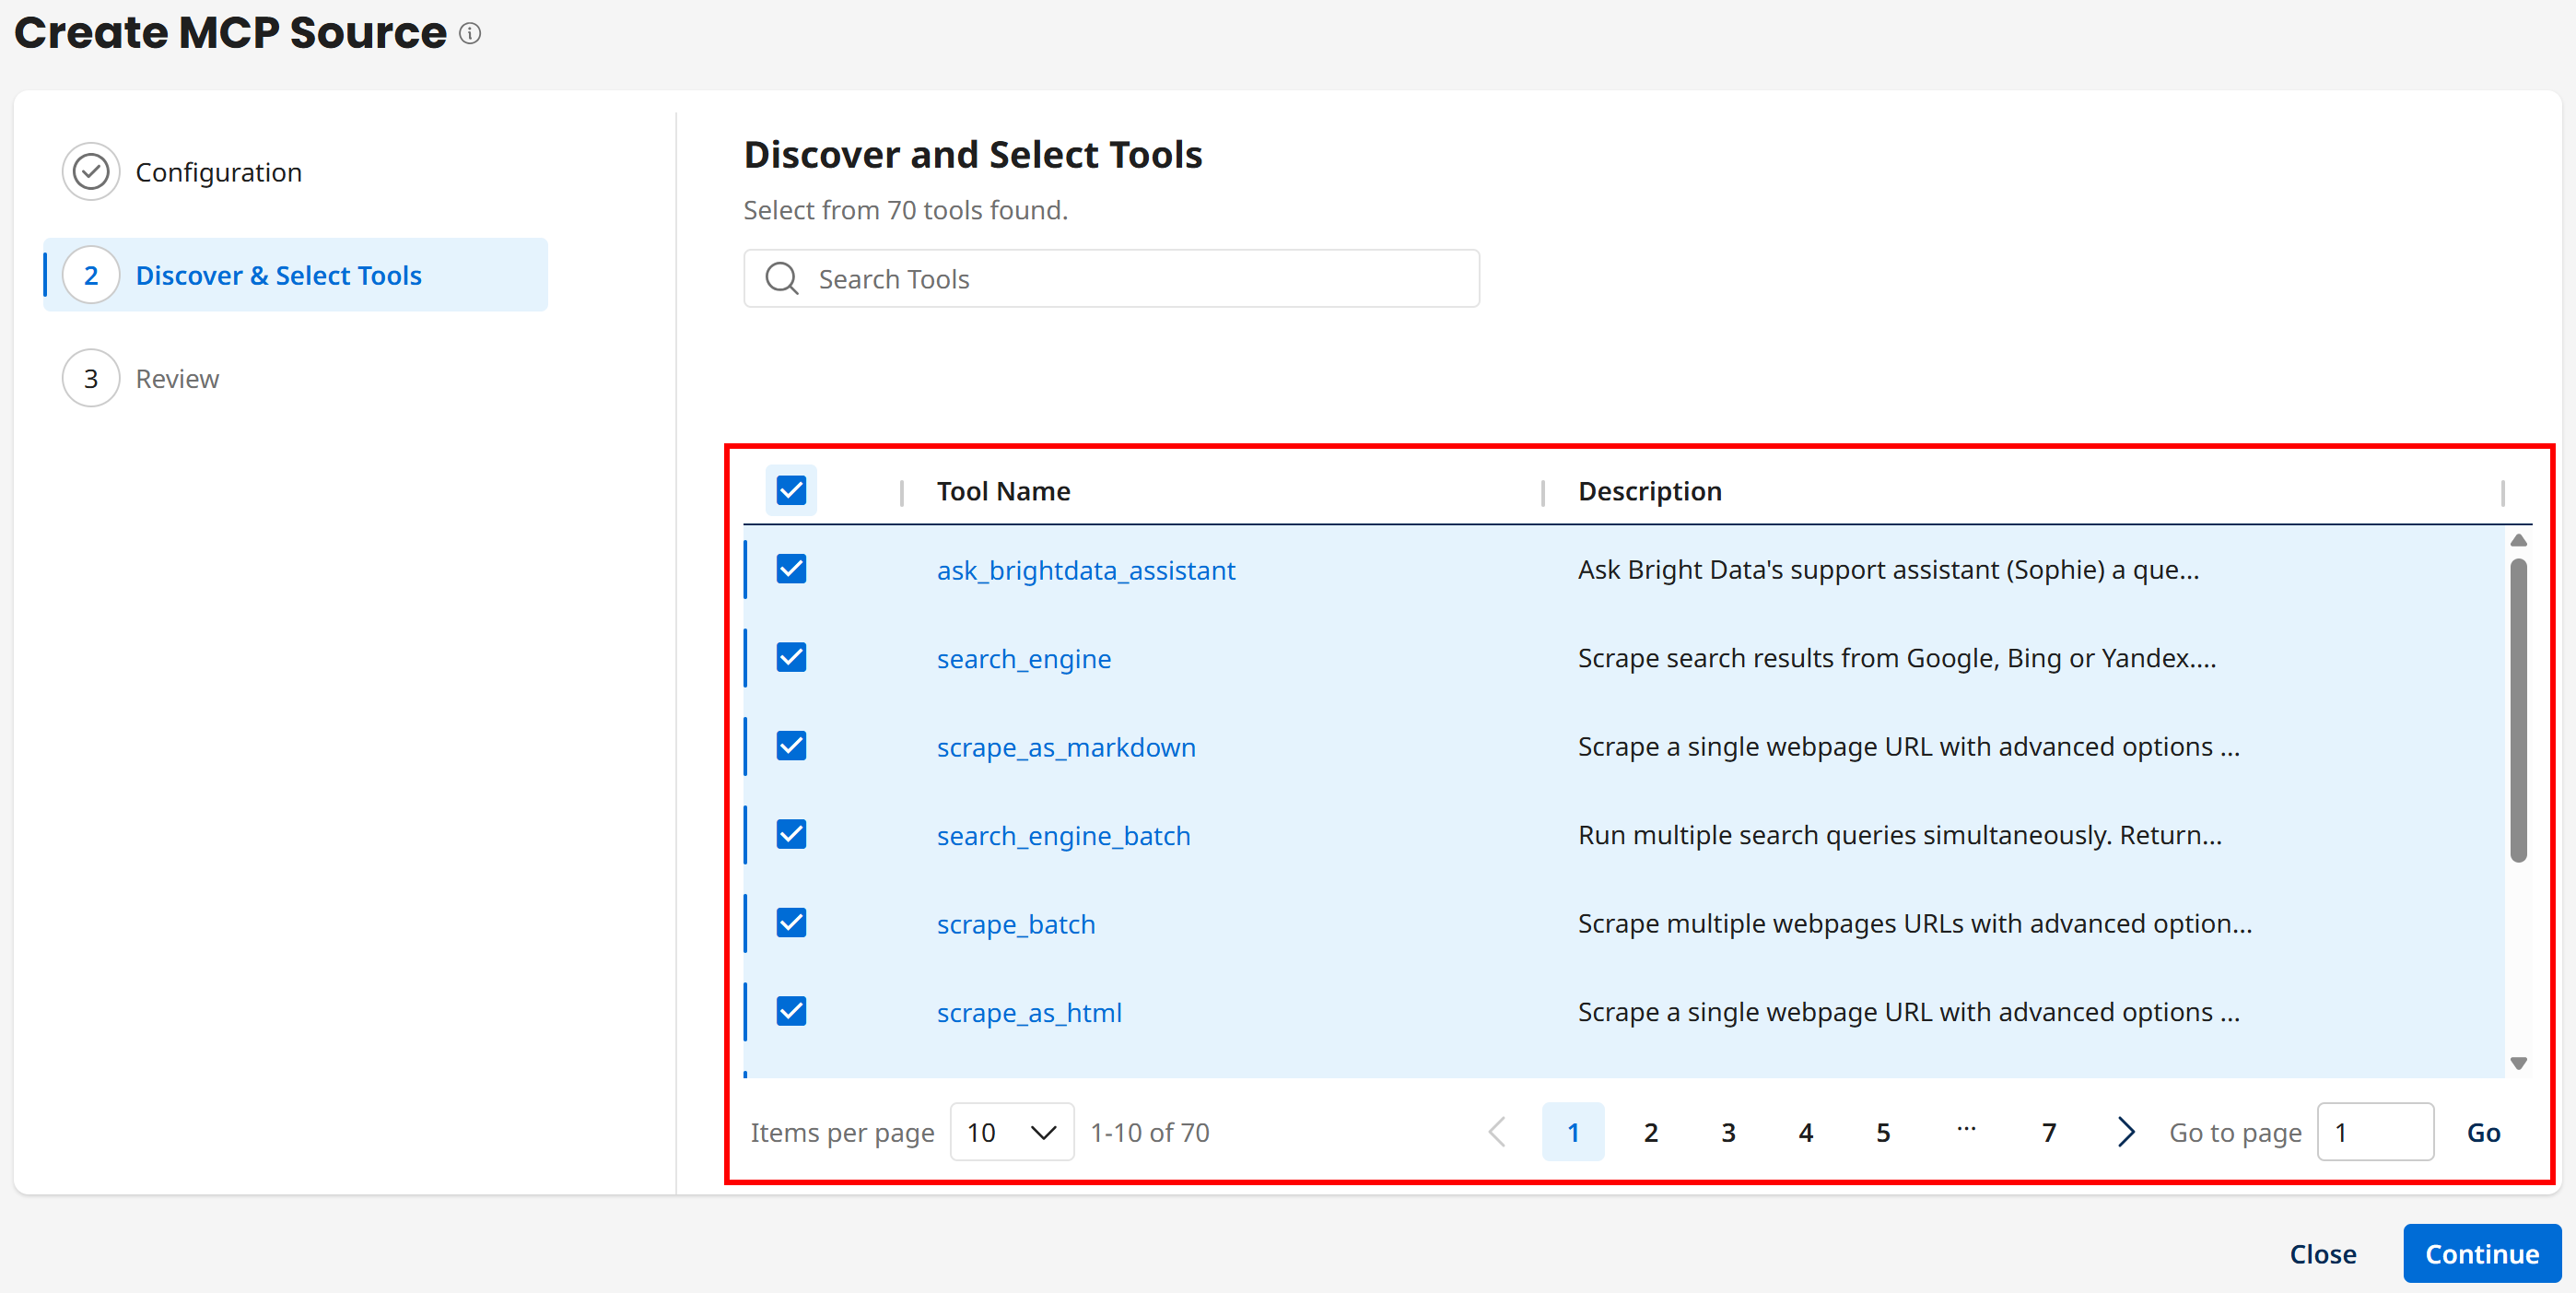Click description 'Ask Bright Data's support assistant'
This screenshot has height=1293, width=2576.
click(1888, 569)
